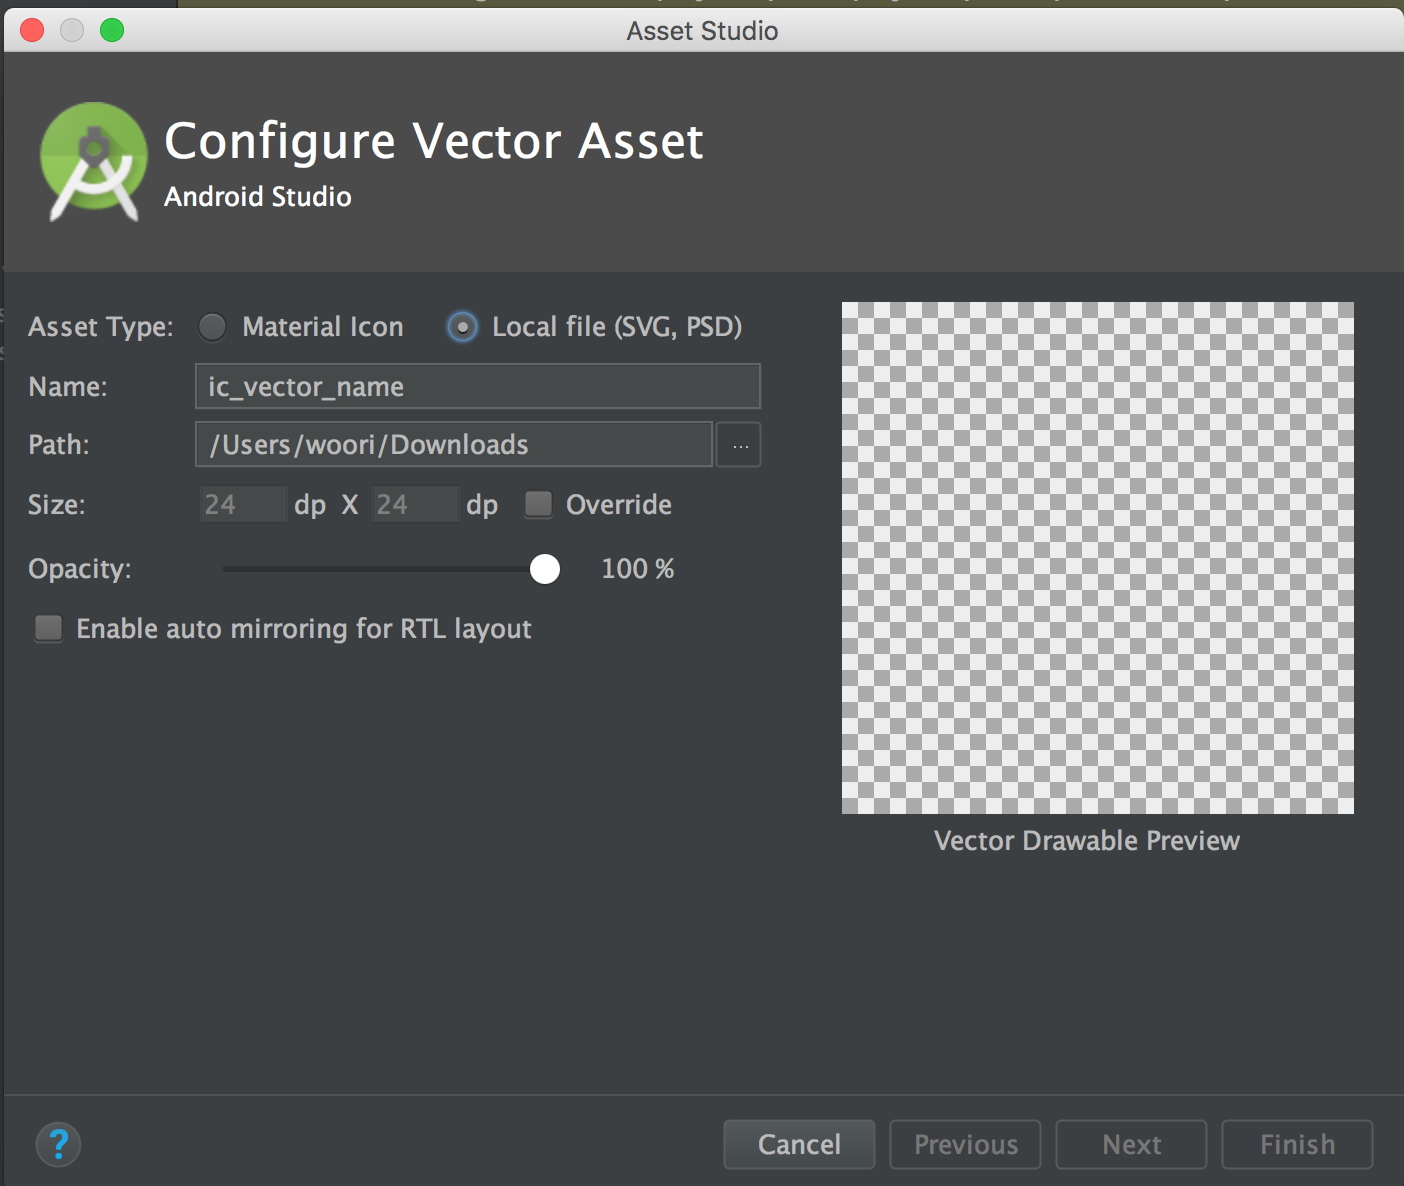Viewport: 1404px width, 1186px height.
Task: Enable the Override size checkbox
Action: click(x=538, y=505)
